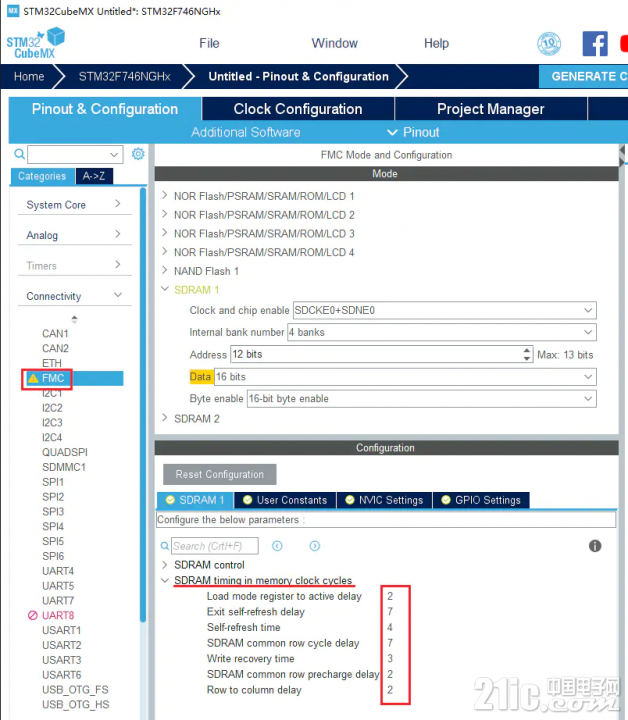
Task: Click the Write recovery time value 3
Action: click(x=390, y=658)
